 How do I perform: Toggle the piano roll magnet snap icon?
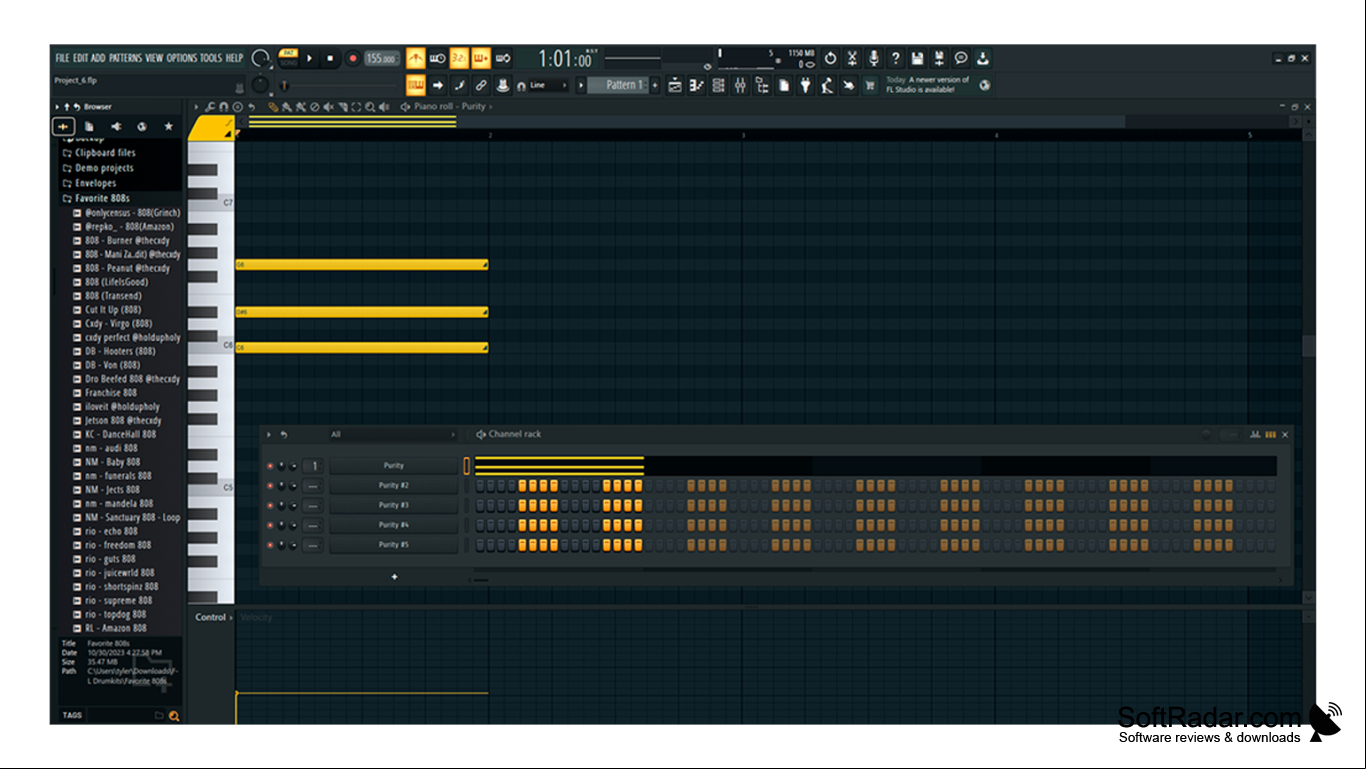224,107
